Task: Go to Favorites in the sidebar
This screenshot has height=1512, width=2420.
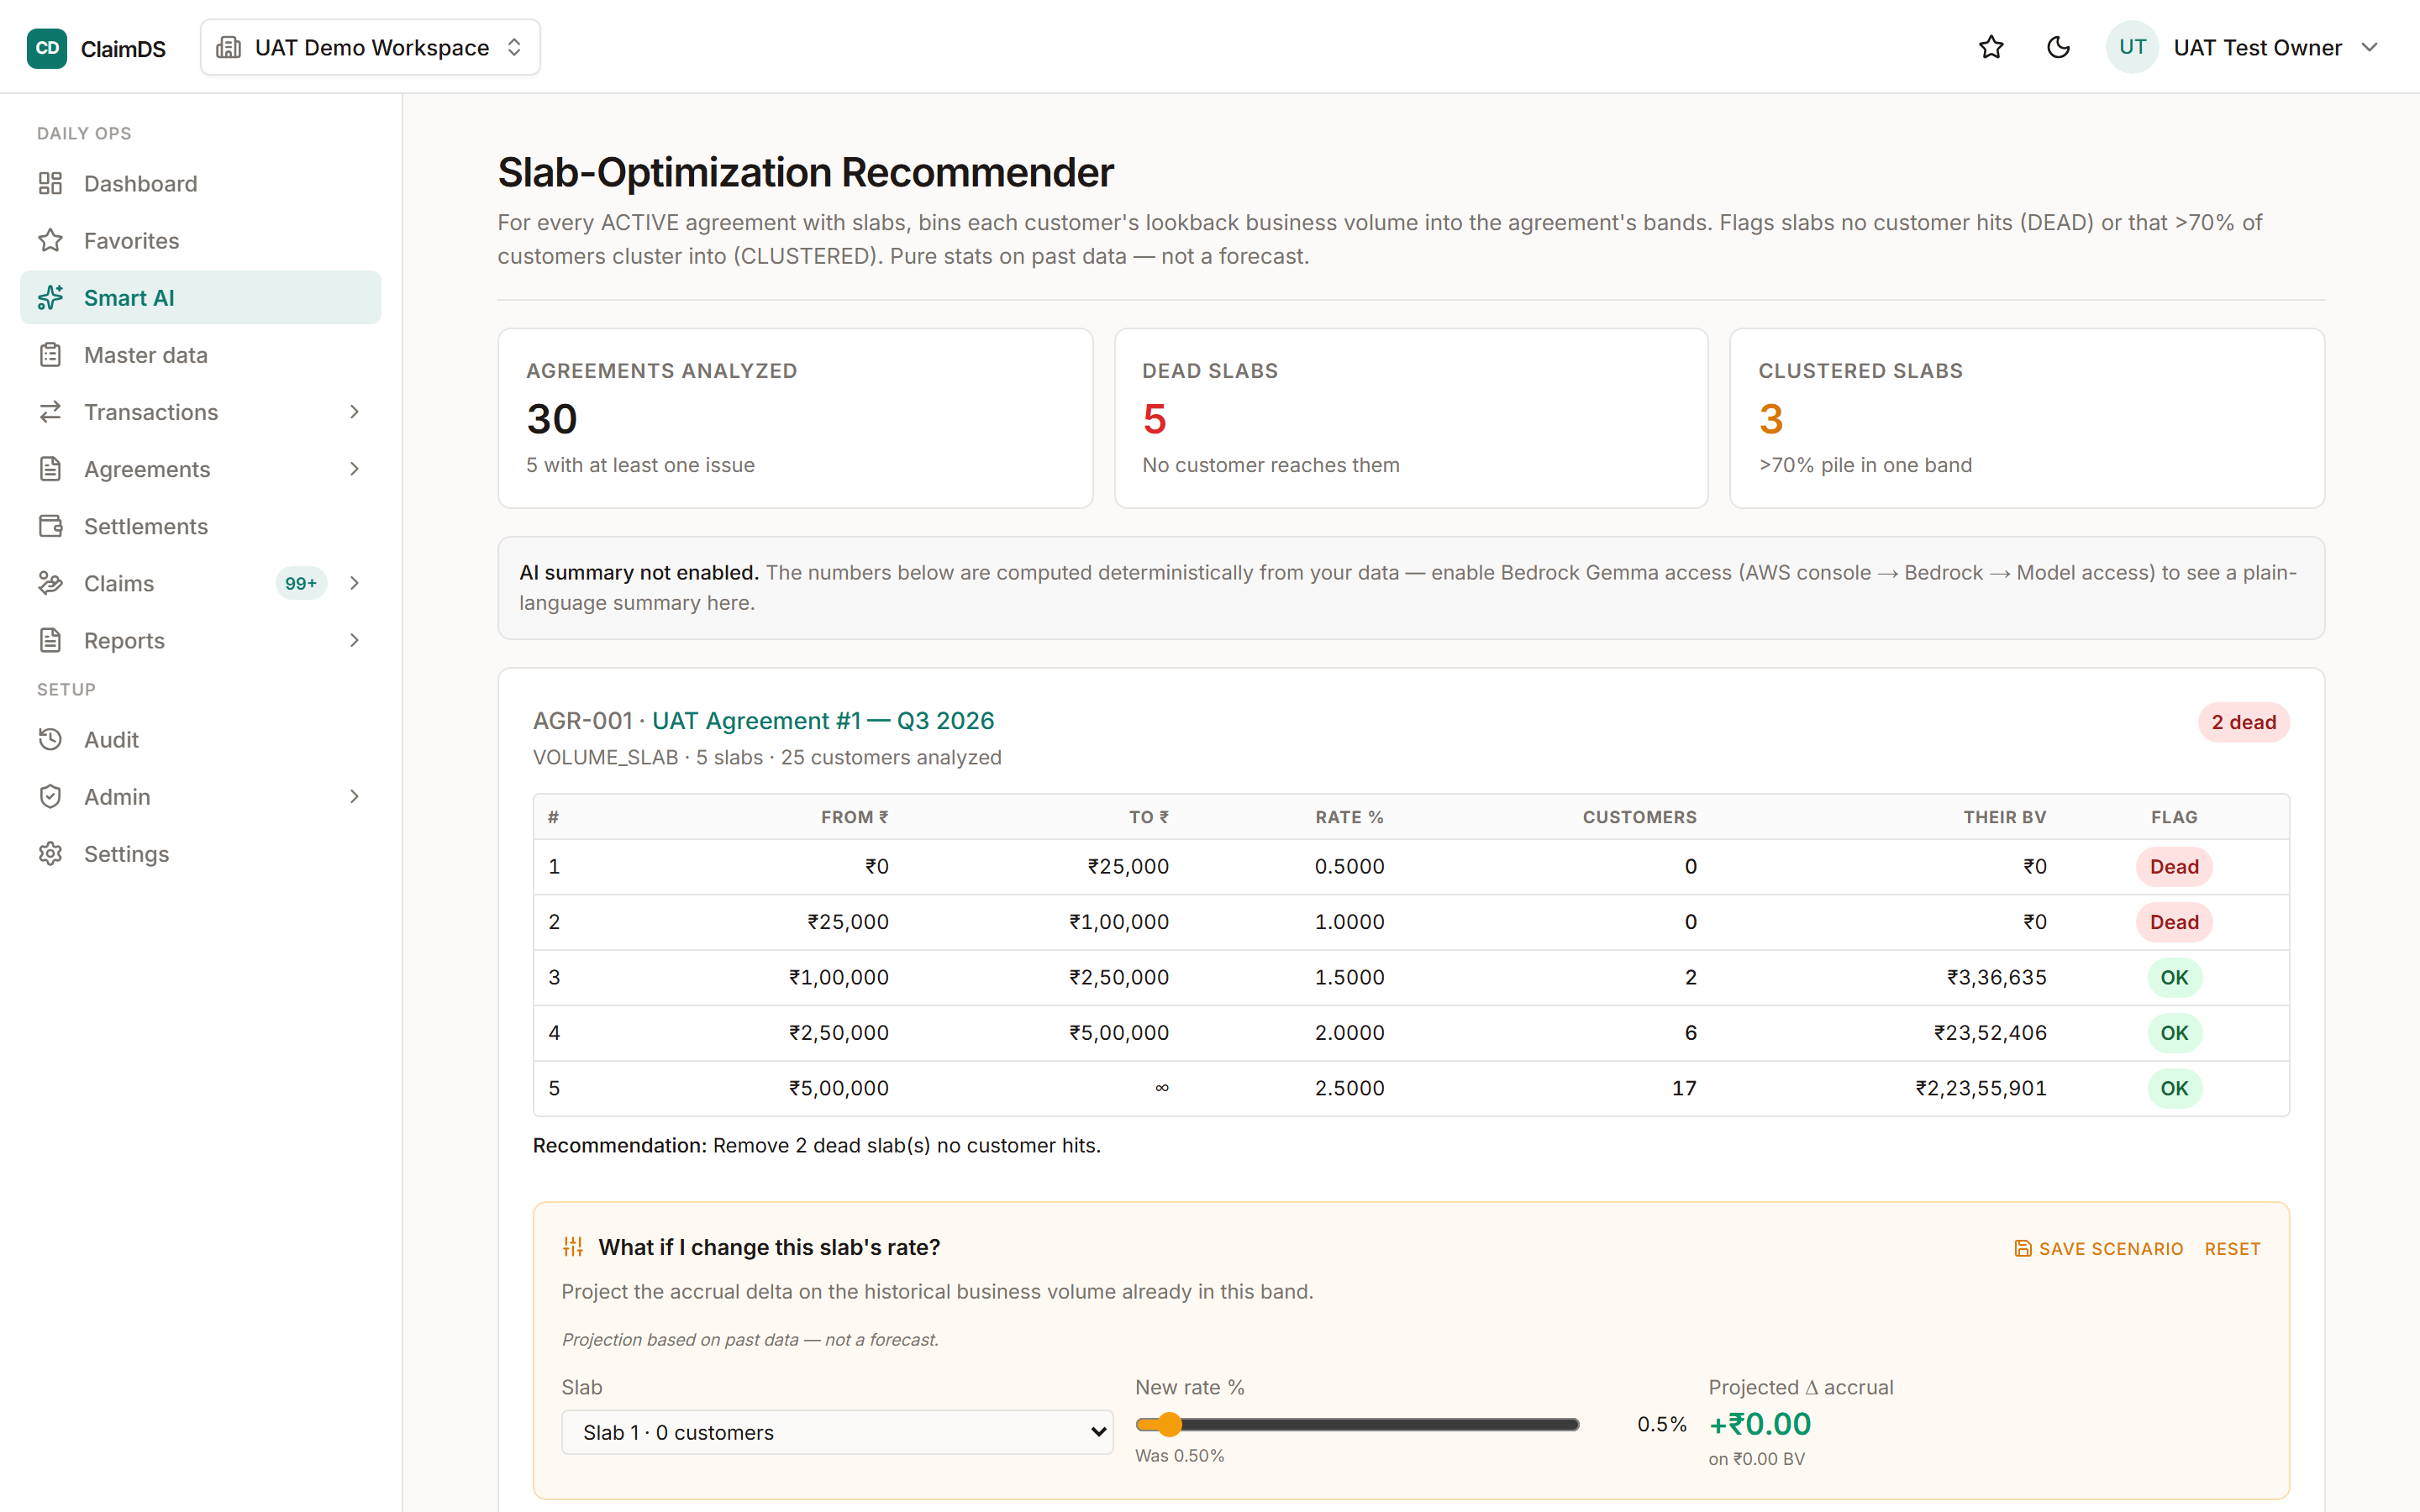Action: click(200, 240)
